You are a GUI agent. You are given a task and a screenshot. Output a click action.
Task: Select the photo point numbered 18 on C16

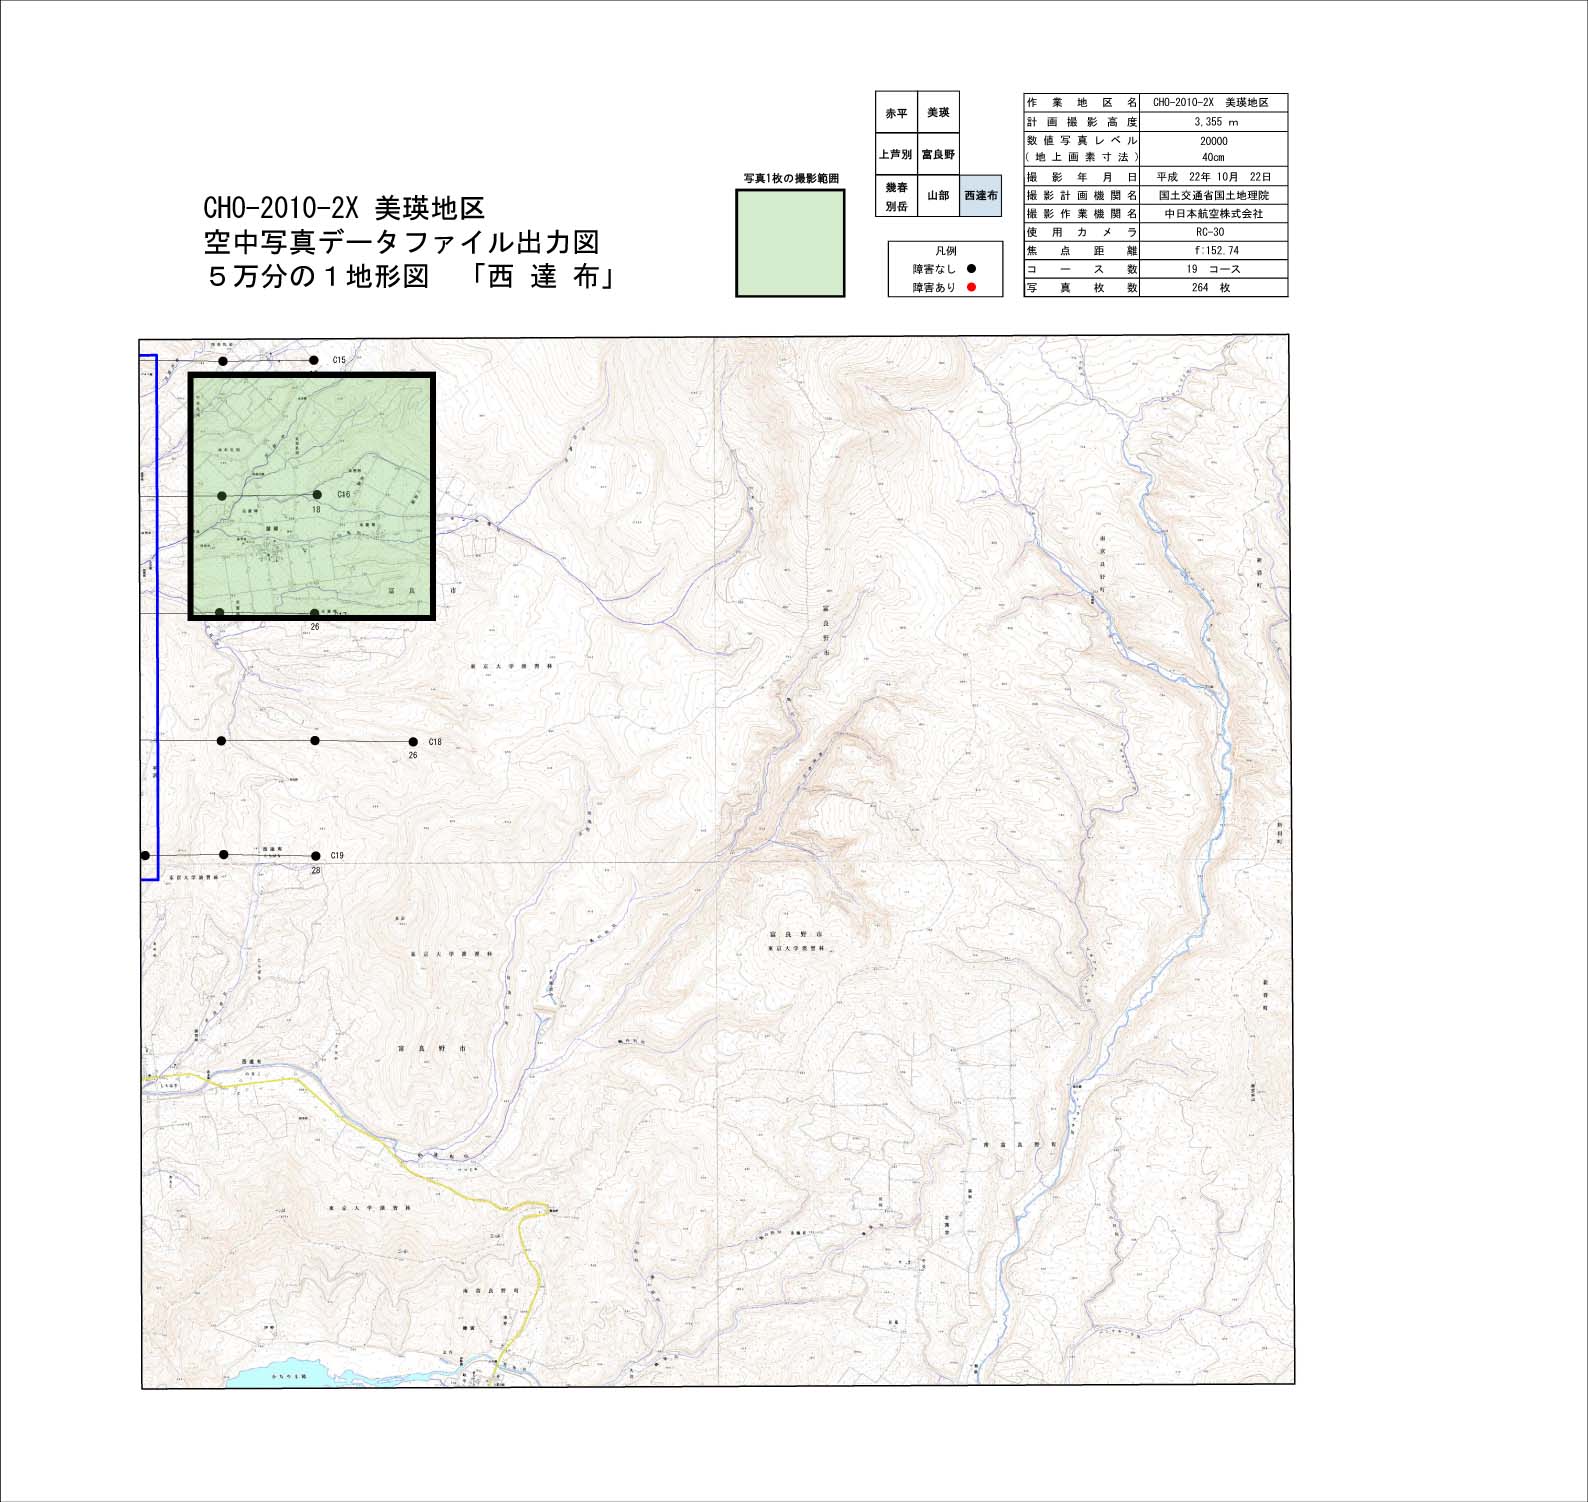click(317, 495)
